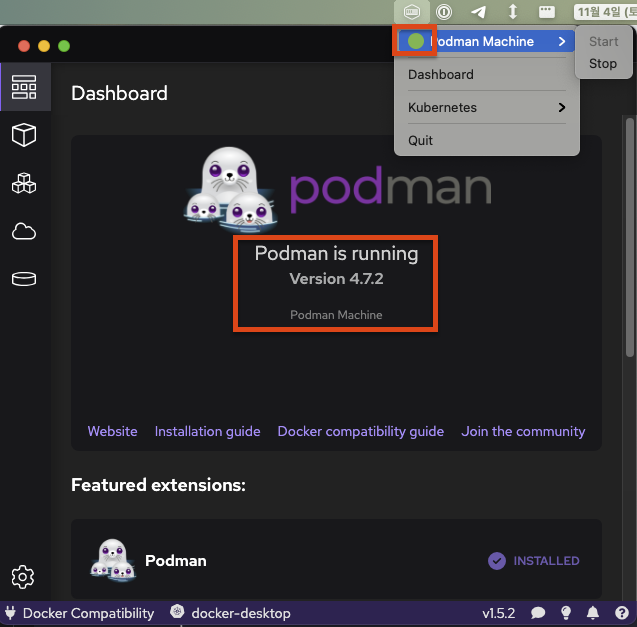
Task: Click the up-down arrow icon in the menu bar
Action: point(513,12)
